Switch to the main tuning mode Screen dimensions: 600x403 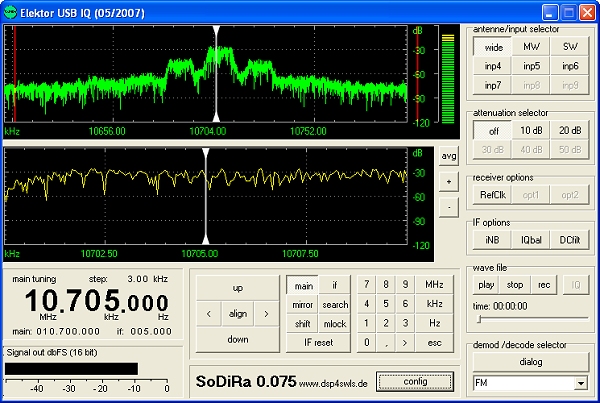click(x=304, y=285)
